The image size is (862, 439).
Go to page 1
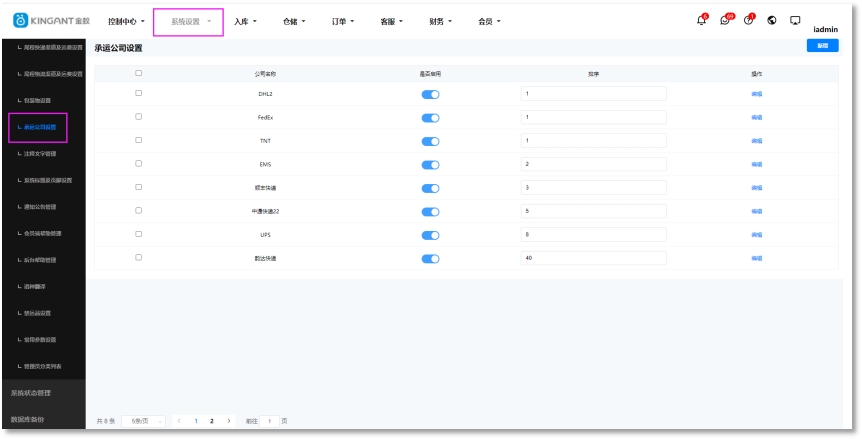coord(196,421)
